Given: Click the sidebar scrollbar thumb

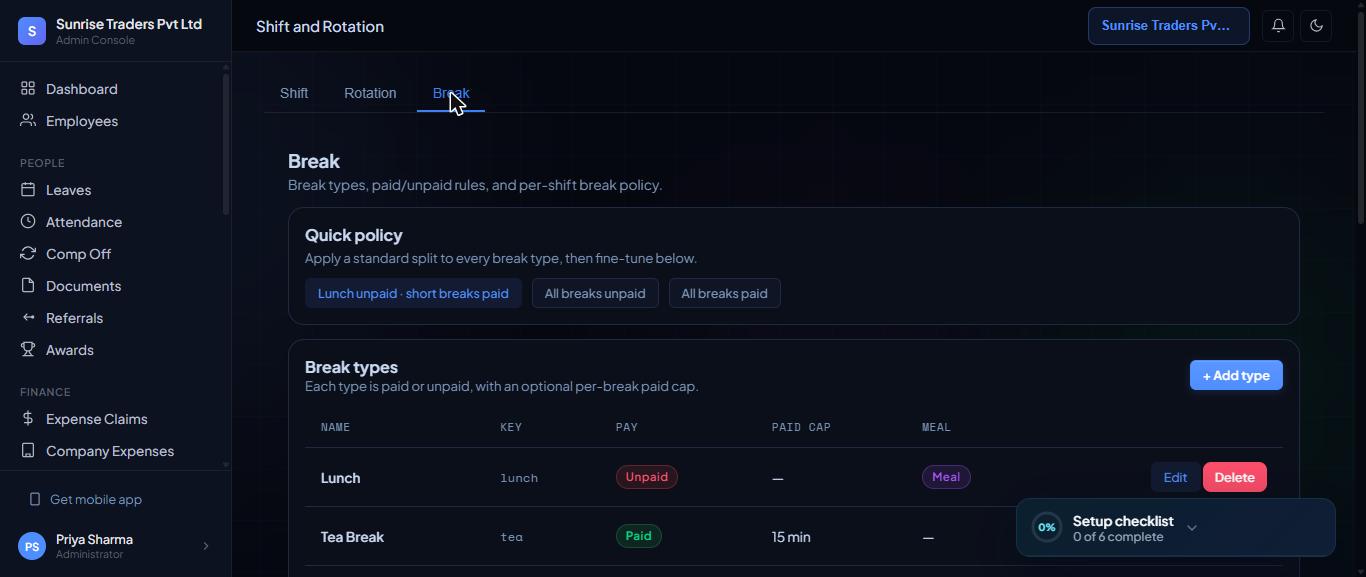Looking at the screenshot, I should click(226, 145).
